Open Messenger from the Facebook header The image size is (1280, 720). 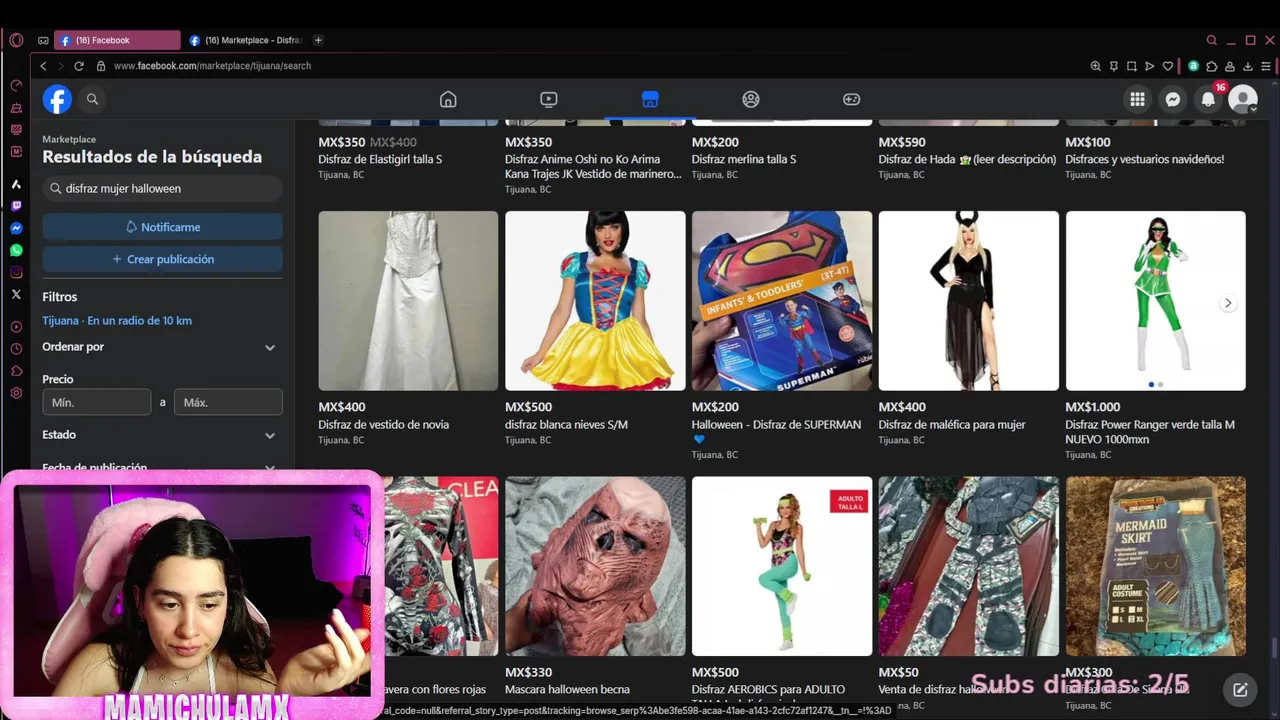[x=1173, y=99]
